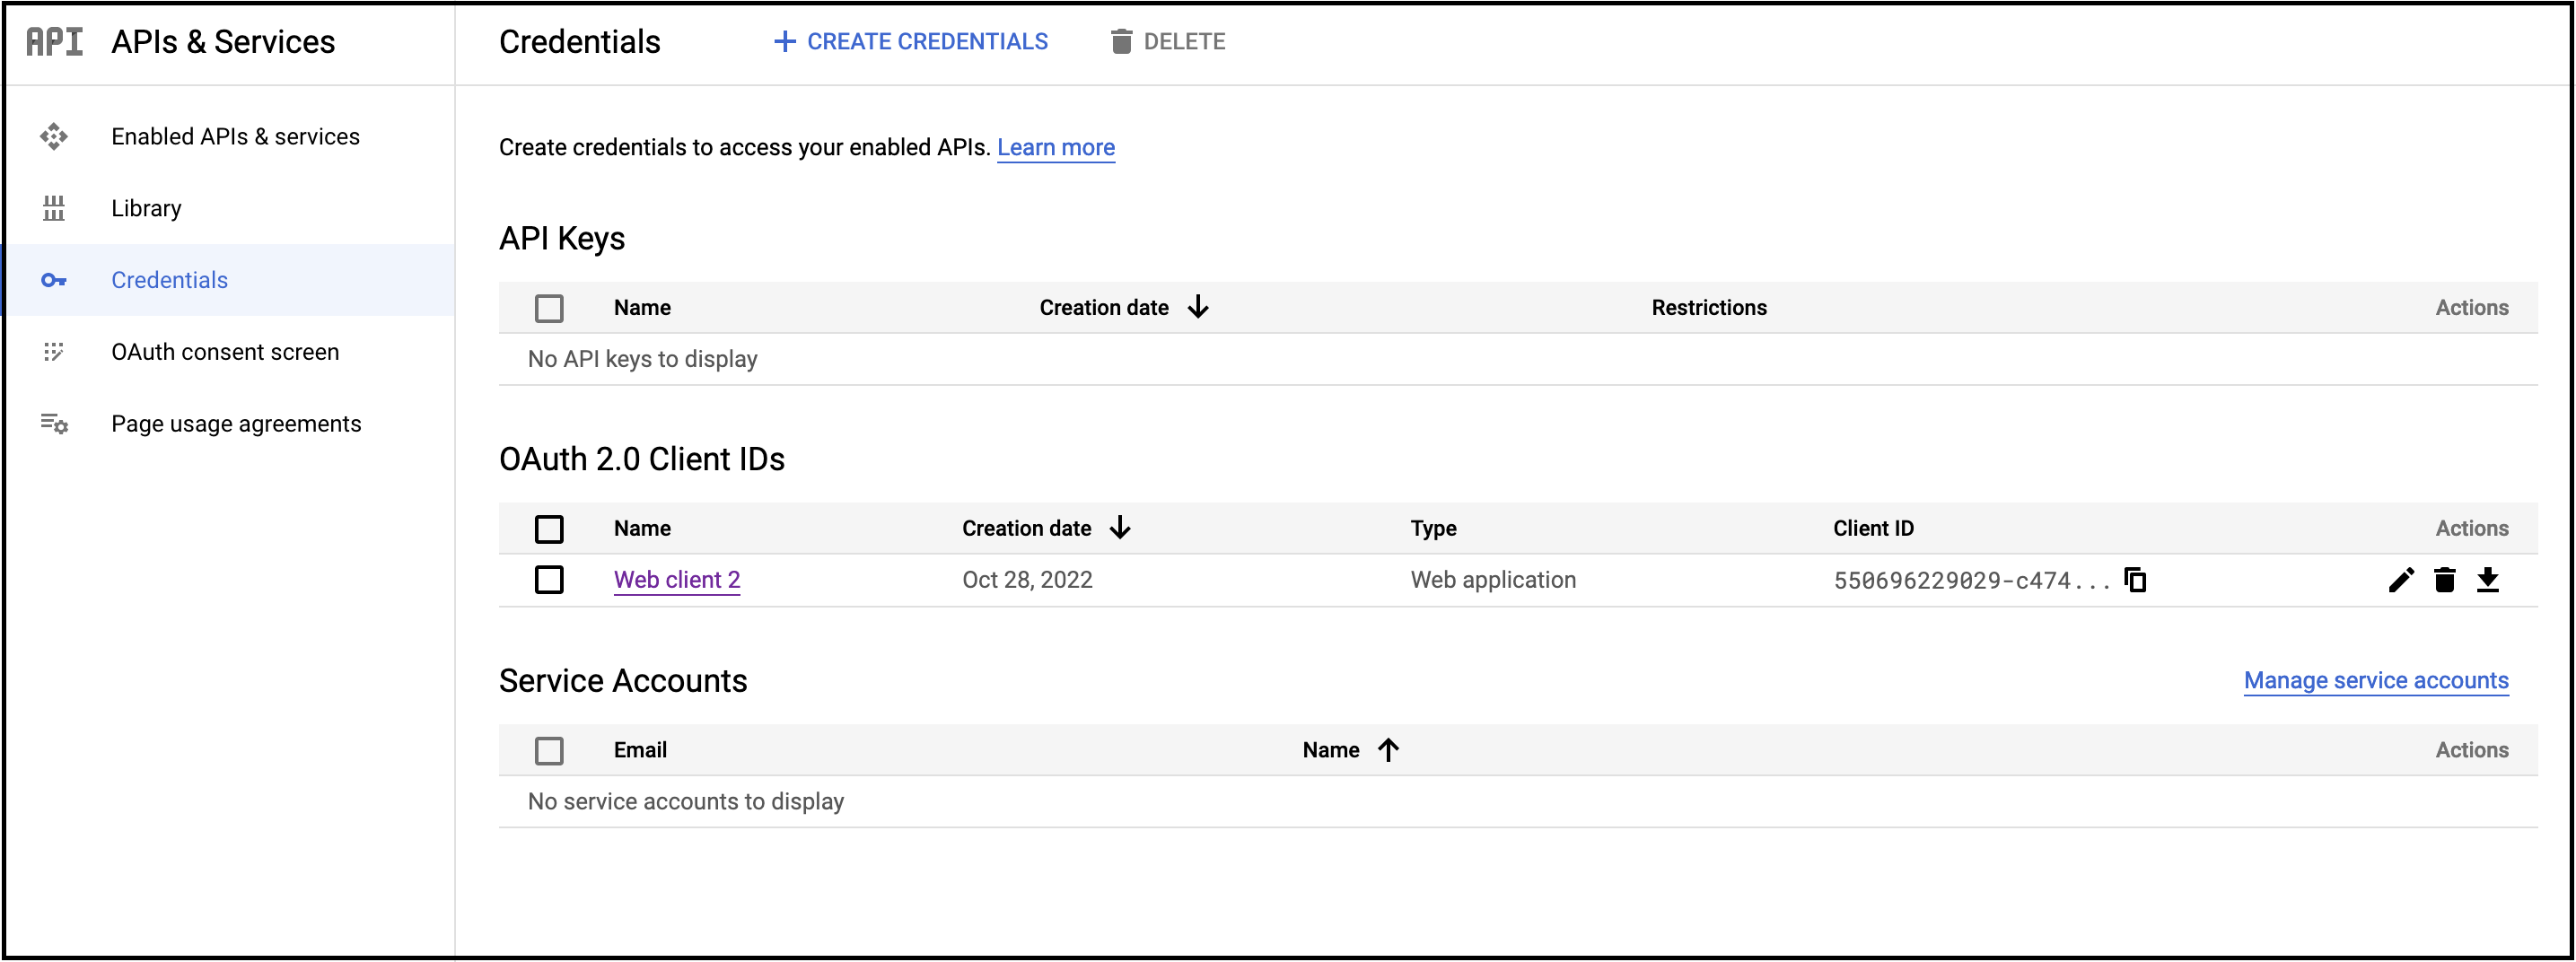Click the Page usage agreements icon

pos(54,424)
